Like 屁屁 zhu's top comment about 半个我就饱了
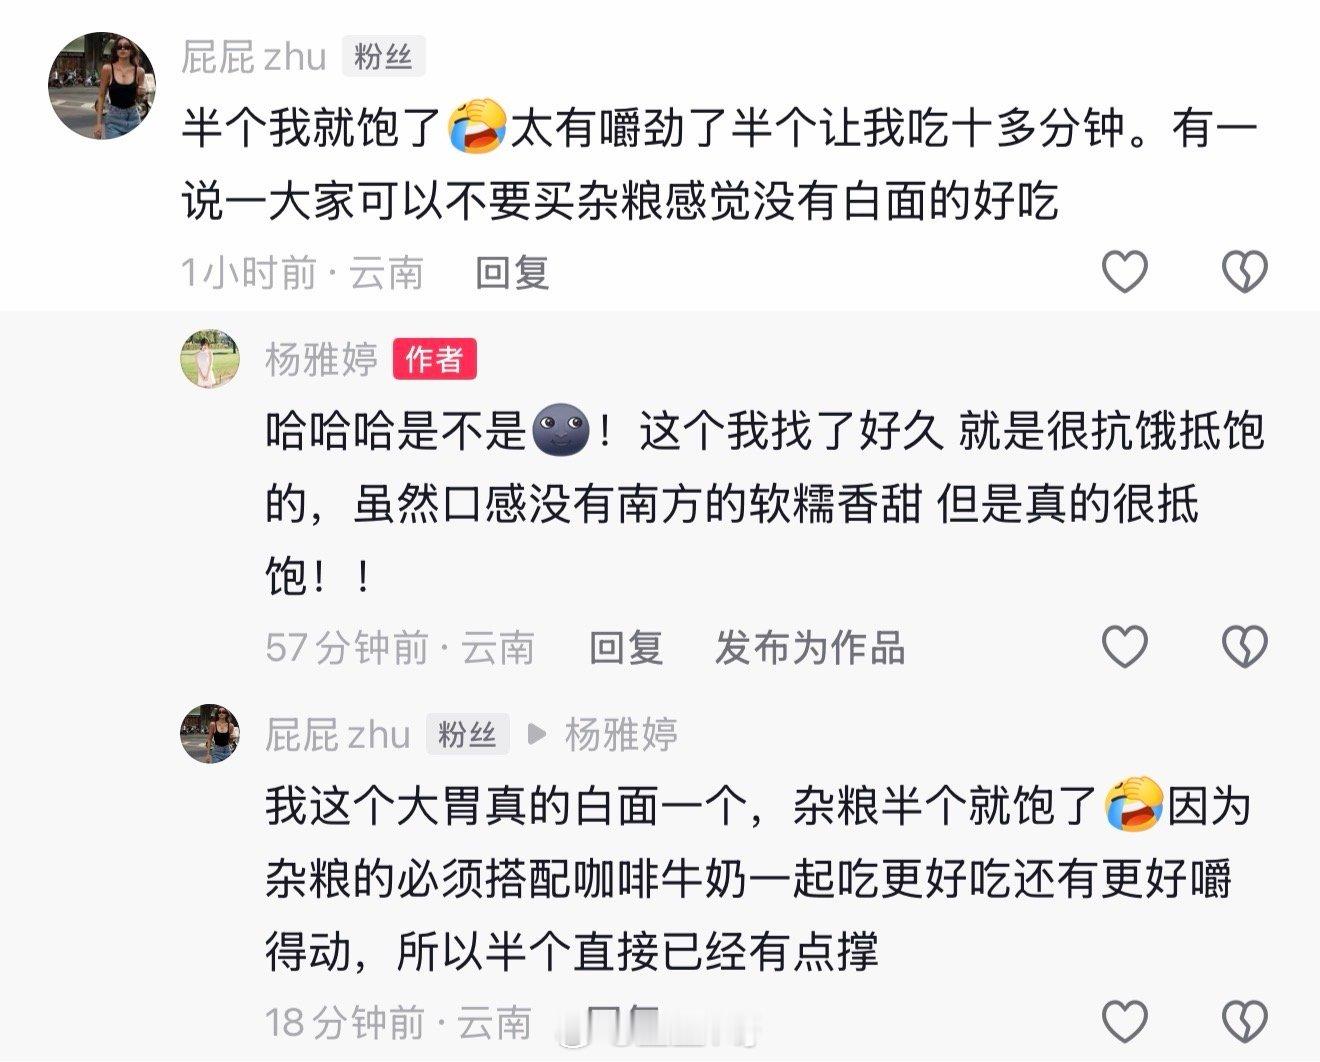 click(1124, 271)
